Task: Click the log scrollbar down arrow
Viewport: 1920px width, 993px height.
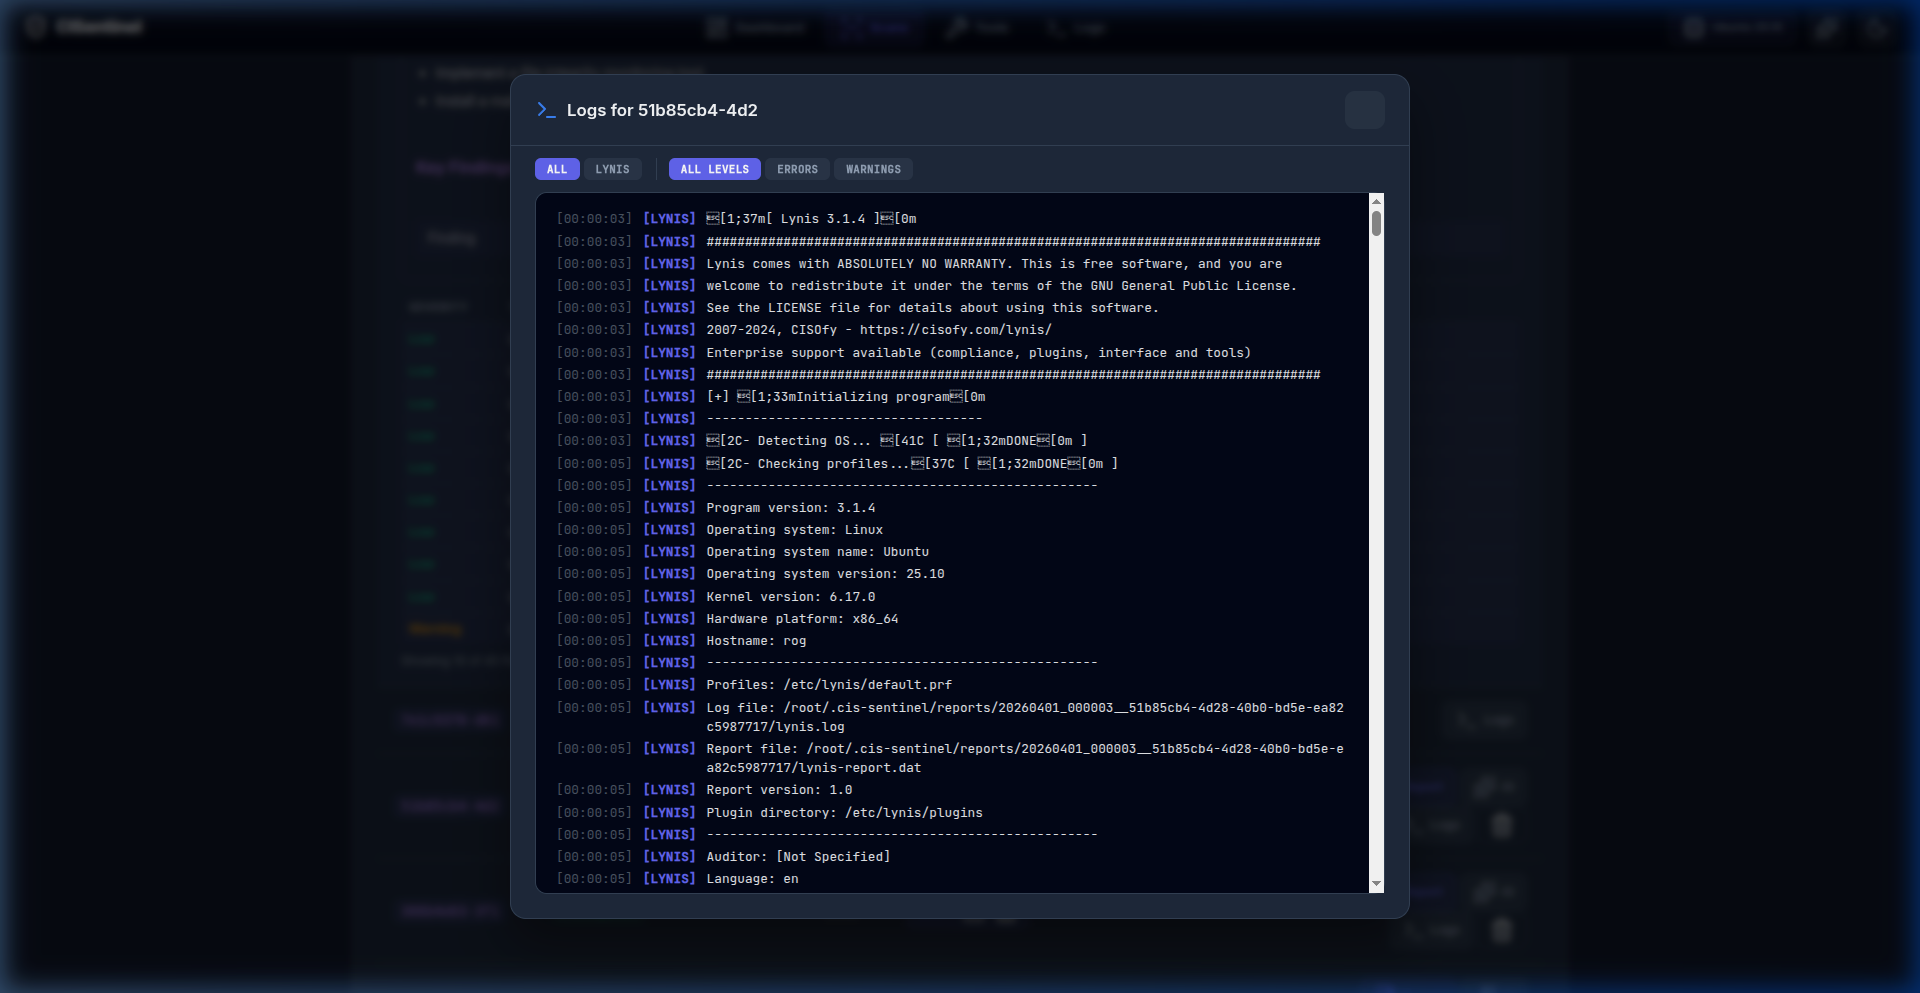Action: click(x=1376, y=884)
